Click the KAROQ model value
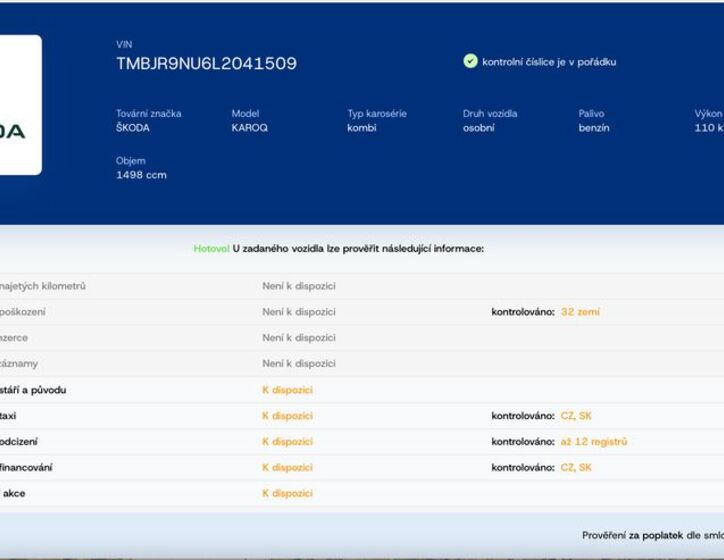This screenshot has height=560, width=724. (x=249, y=128)
